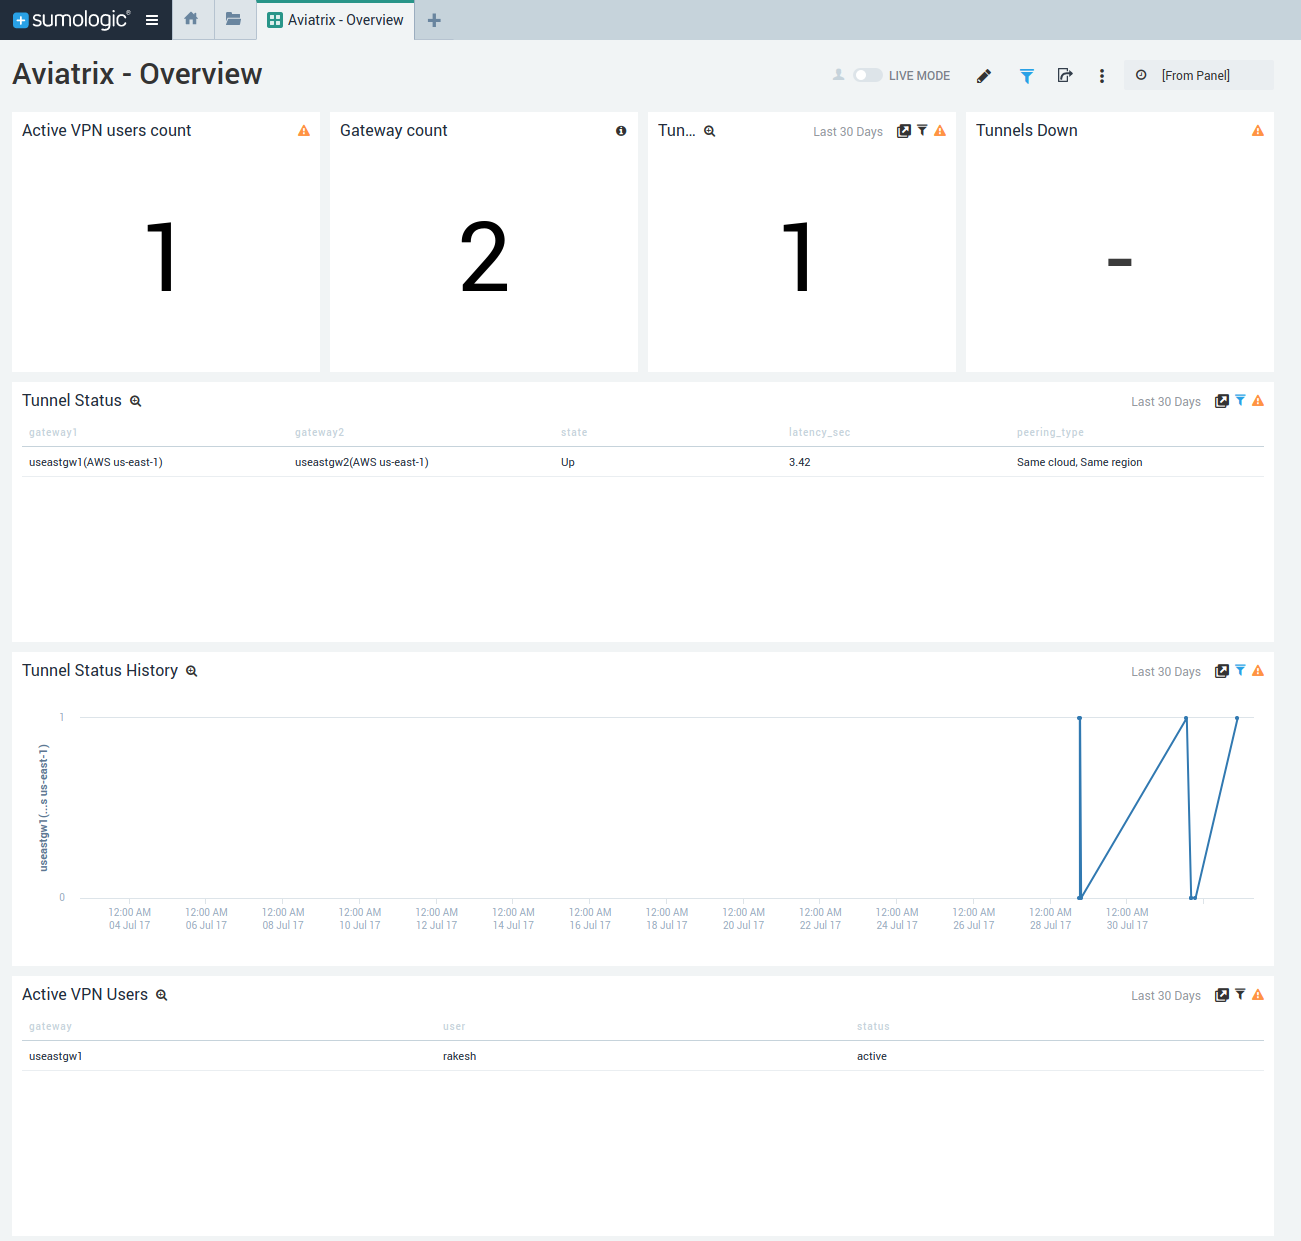Click magnifier icon beside Tunnel Status History
The image size is (1301, 1241).
click(x=192, y=671)
